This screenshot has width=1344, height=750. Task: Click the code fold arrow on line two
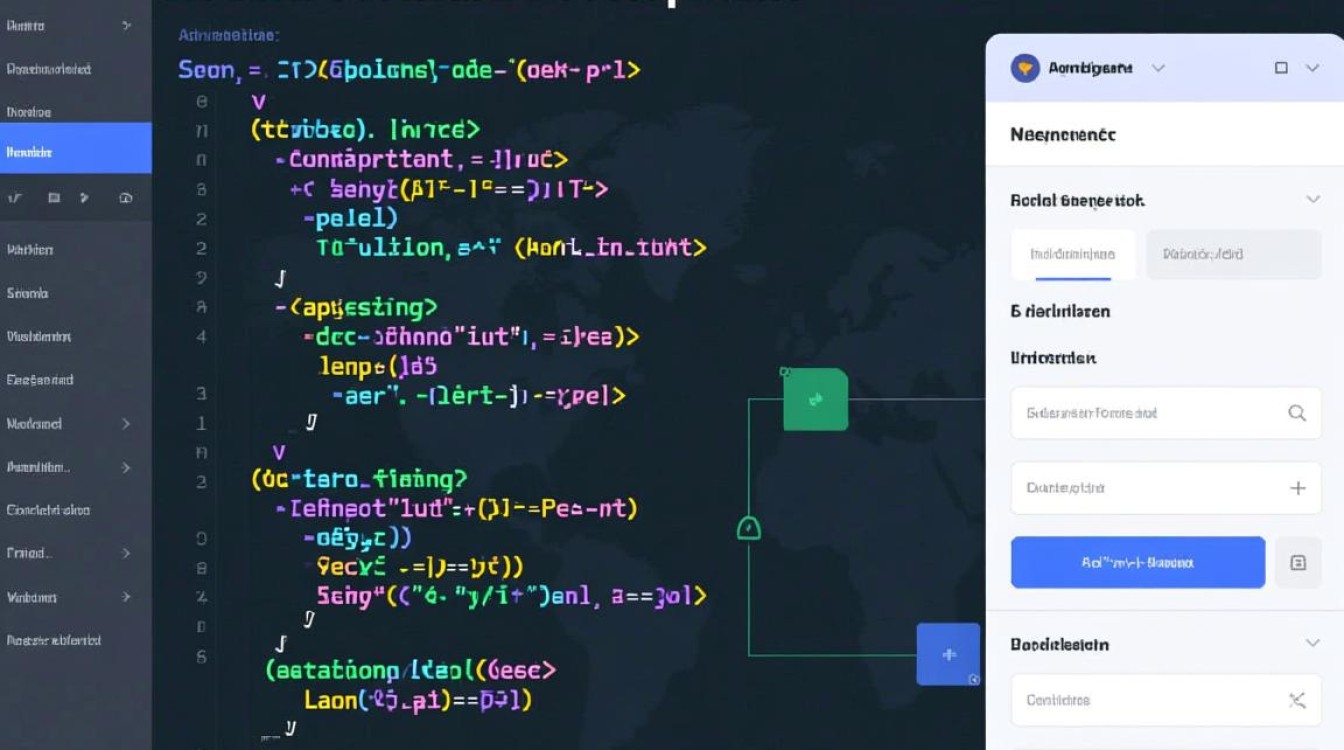pyautogui.click(x=260, y=101)
